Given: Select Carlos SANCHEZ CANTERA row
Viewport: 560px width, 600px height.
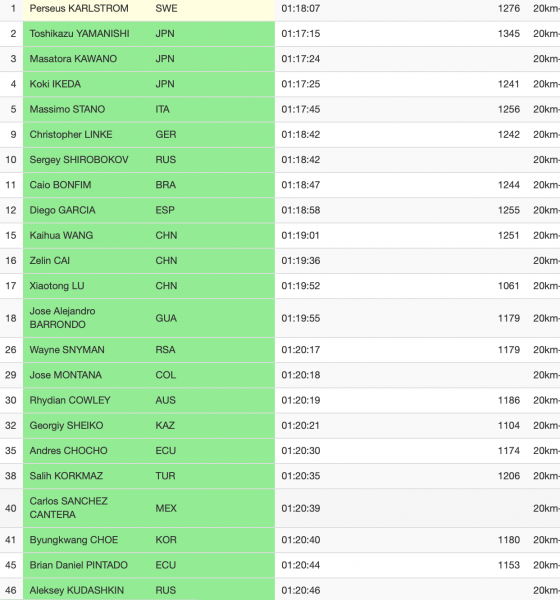Looking at the screenshot, I should tap(280, 508).
